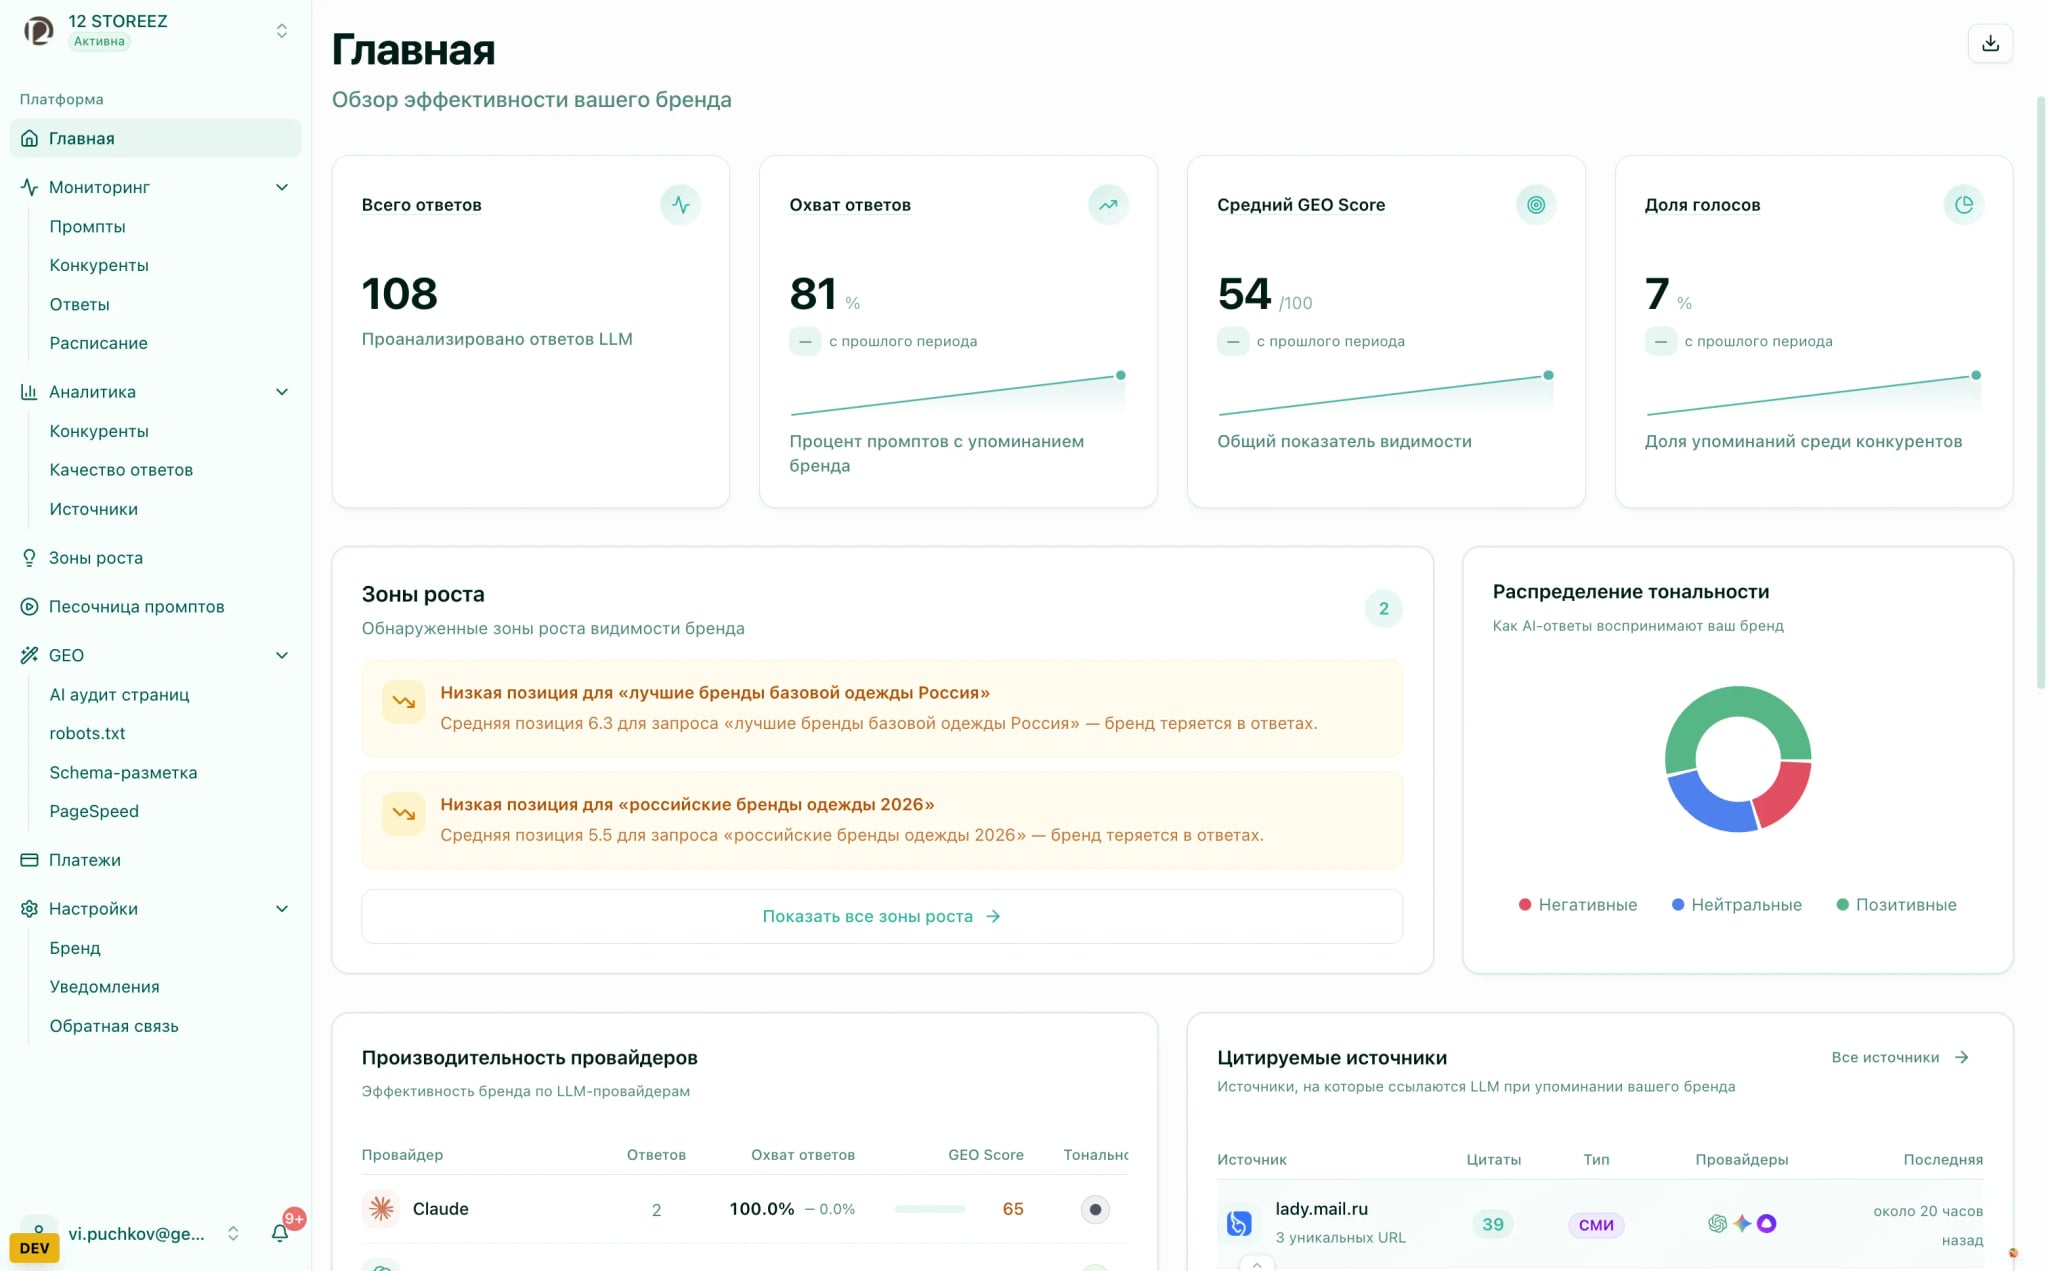Click the OpenAI provider icon near lady.mail.ru
The height and width of the screenshot is (1271, 2048).
(x=1716, y=1222)
